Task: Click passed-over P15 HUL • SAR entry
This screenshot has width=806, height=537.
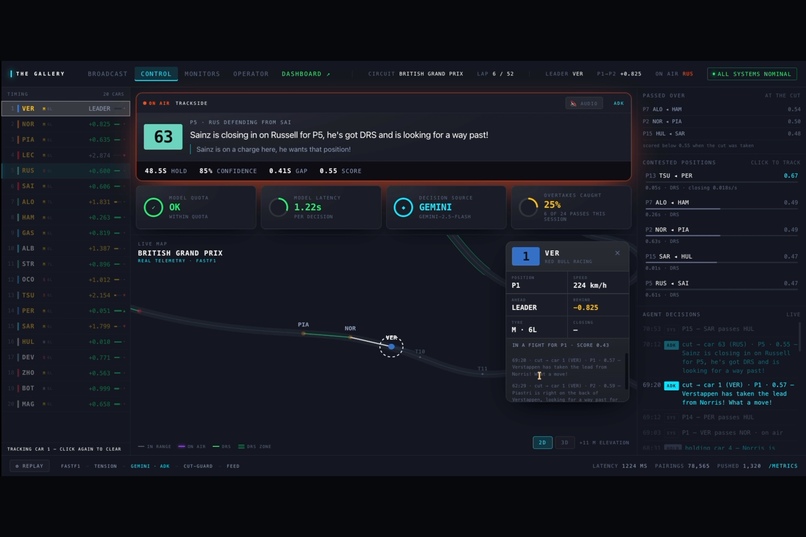Action: [x=722, y=134]
